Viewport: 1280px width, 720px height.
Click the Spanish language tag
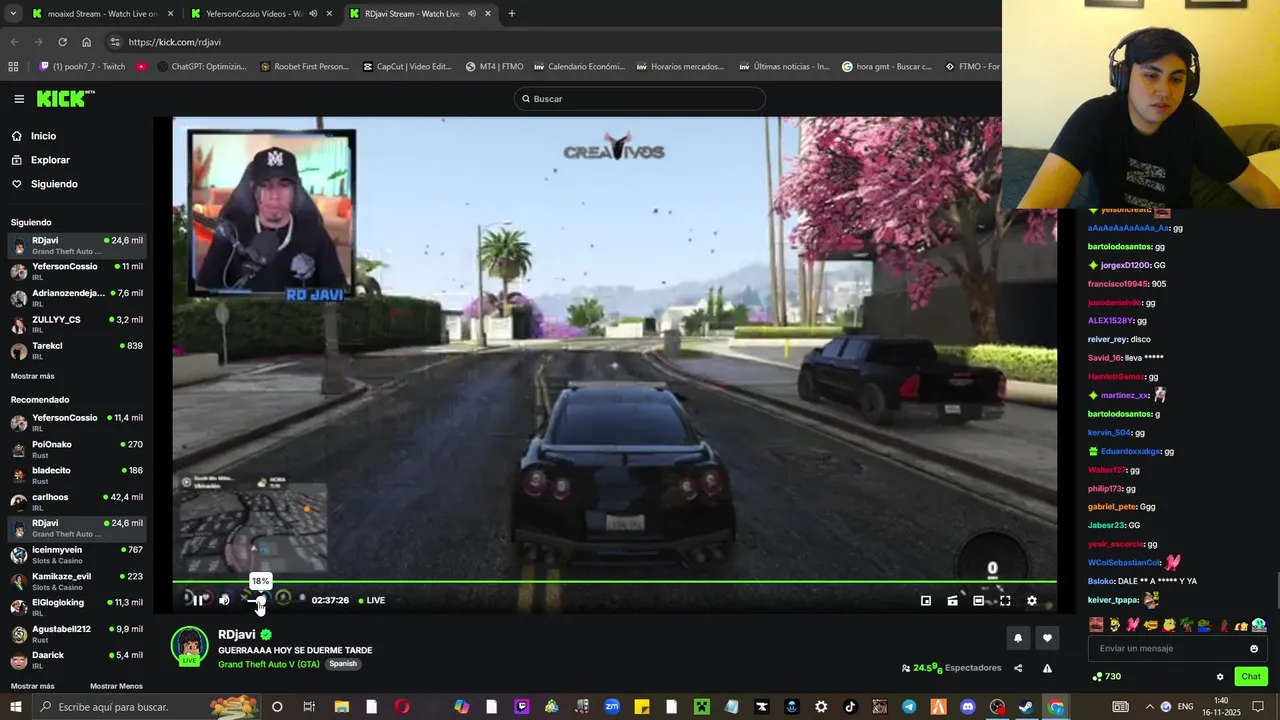(343, 664)
